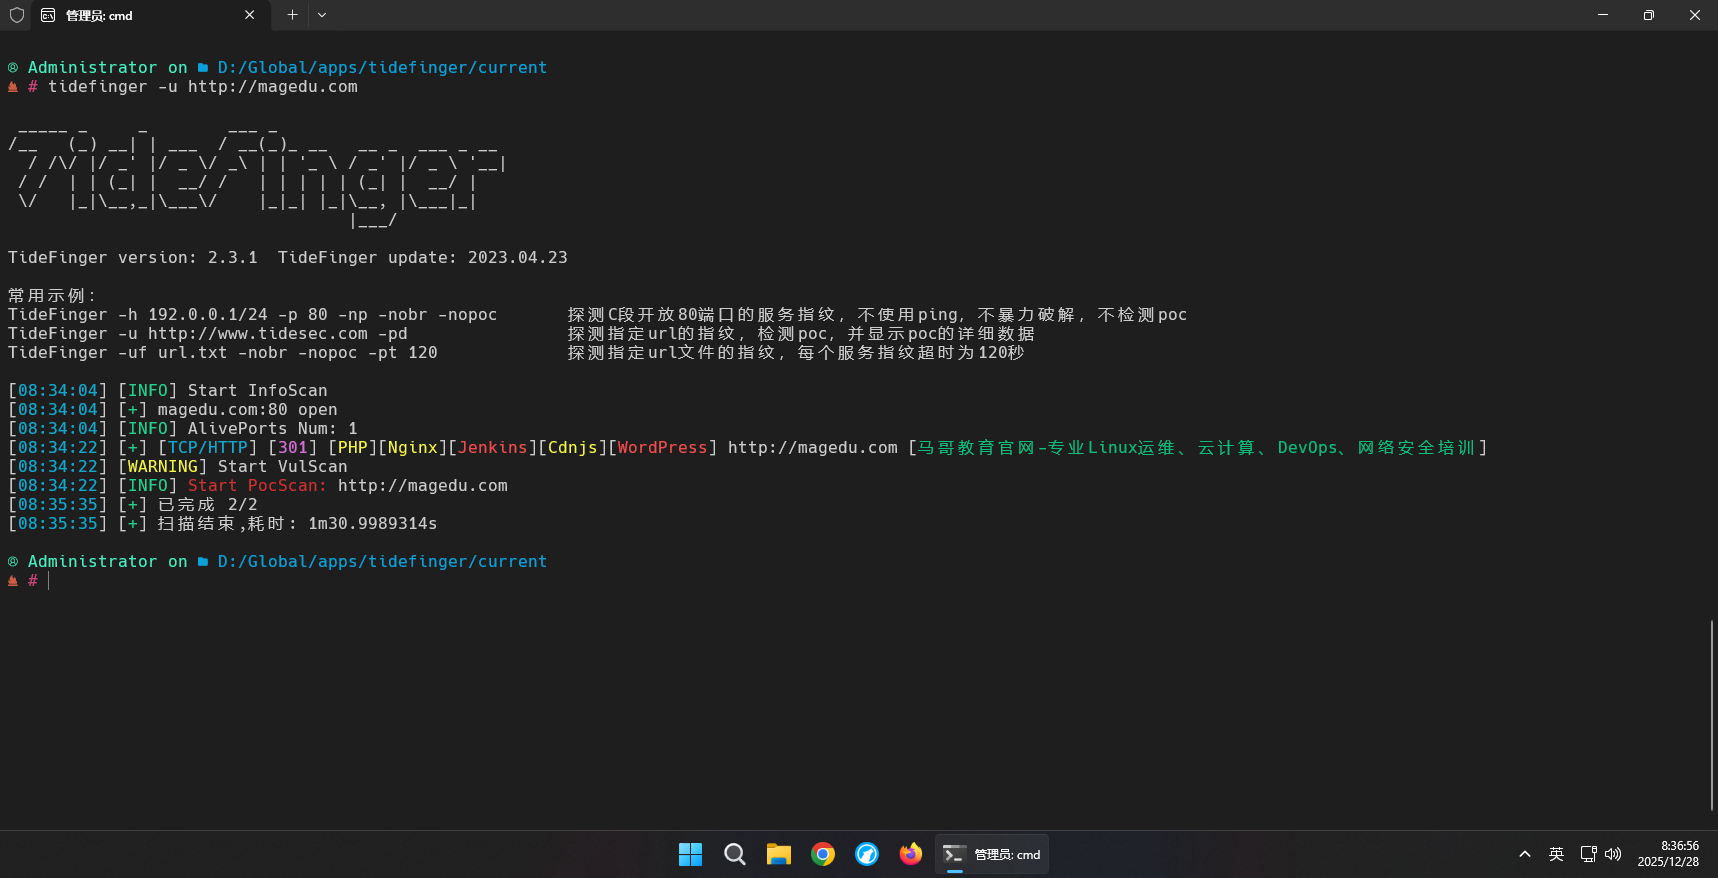Focus the 管理员: cmd taskbar button
1718x878 pixels.
click(x=992, y=854)
